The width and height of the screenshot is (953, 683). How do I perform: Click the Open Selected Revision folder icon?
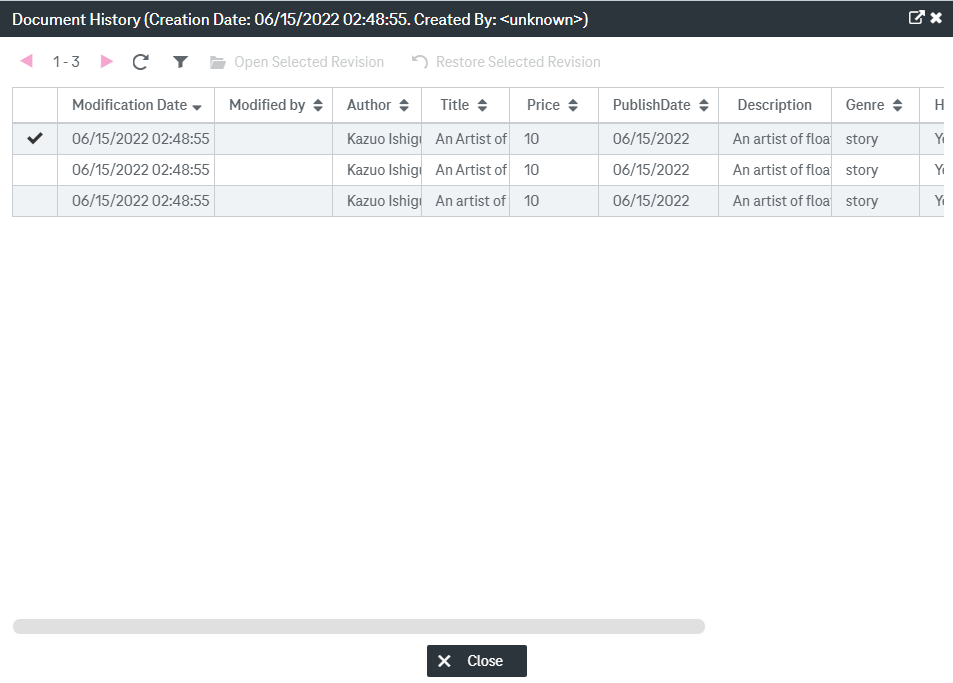pos(219,61)
